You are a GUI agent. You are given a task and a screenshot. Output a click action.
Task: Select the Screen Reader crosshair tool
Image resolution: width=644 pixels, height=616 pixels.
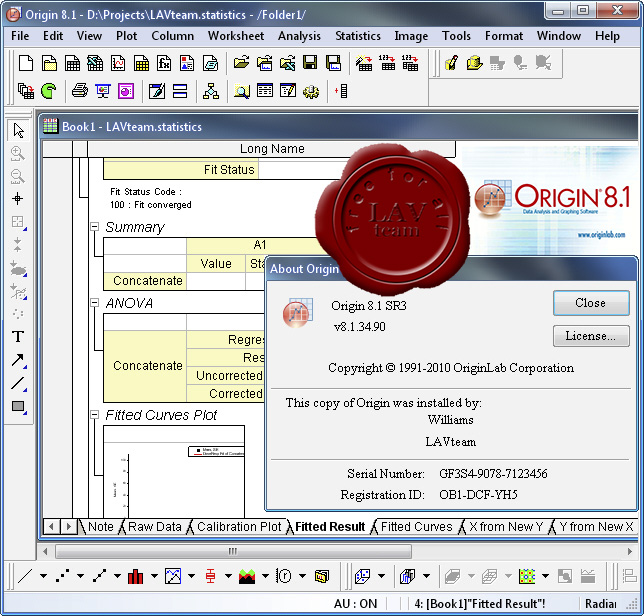click(18, 199)
